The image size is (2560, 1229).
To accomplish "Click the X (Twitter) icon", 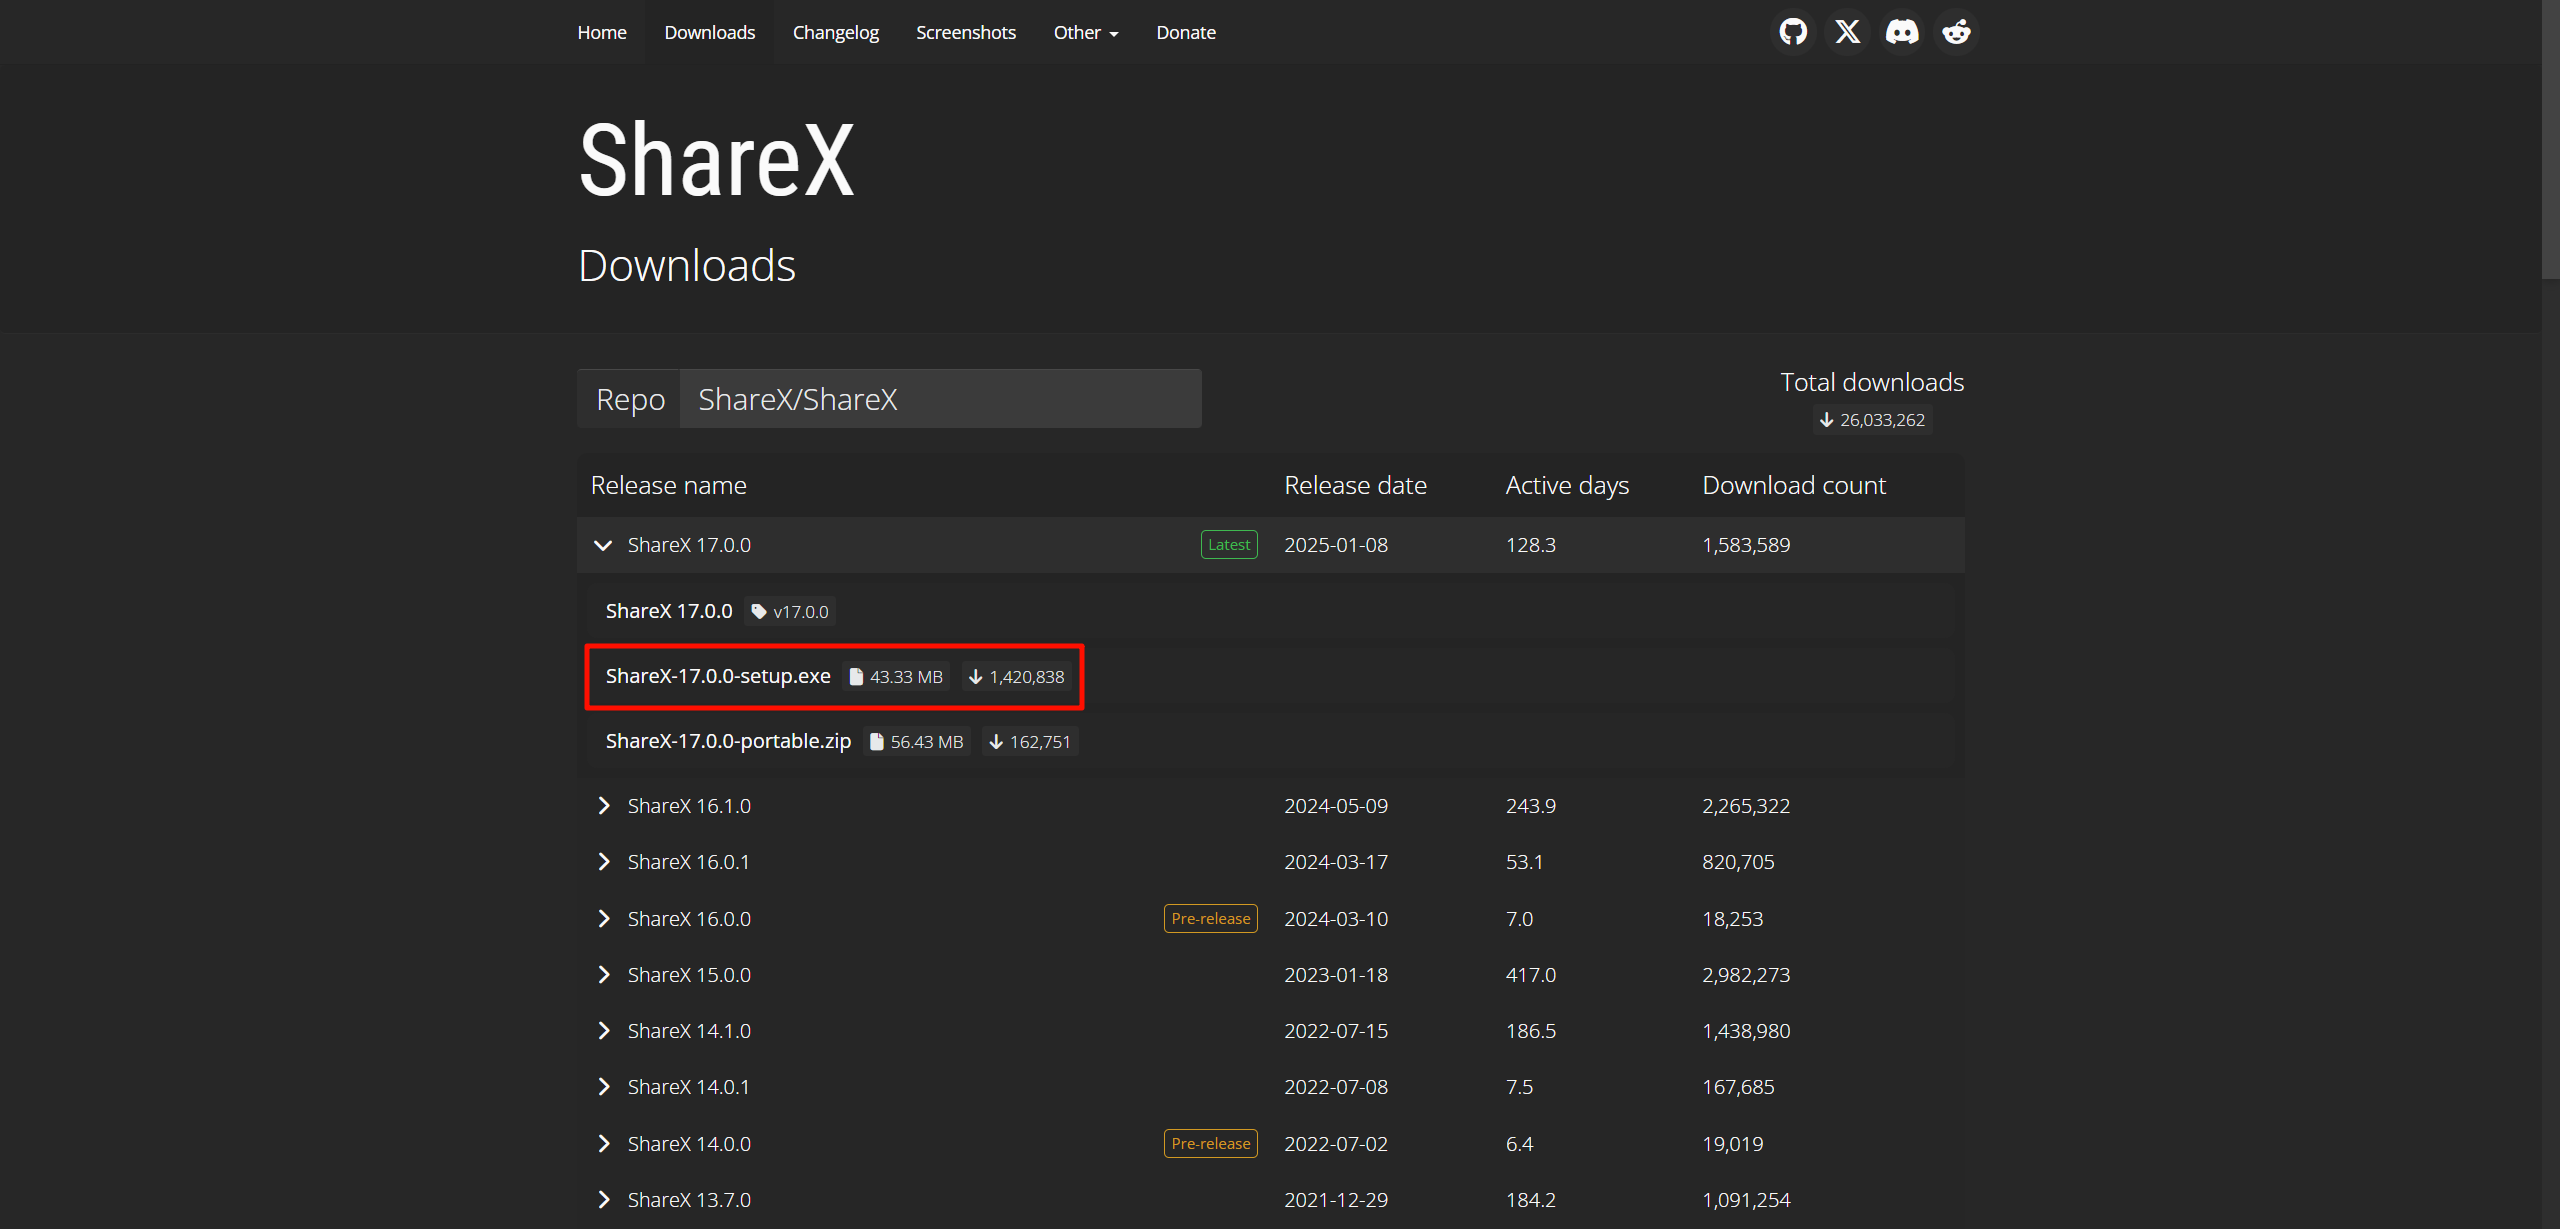I will point(1847,31).
